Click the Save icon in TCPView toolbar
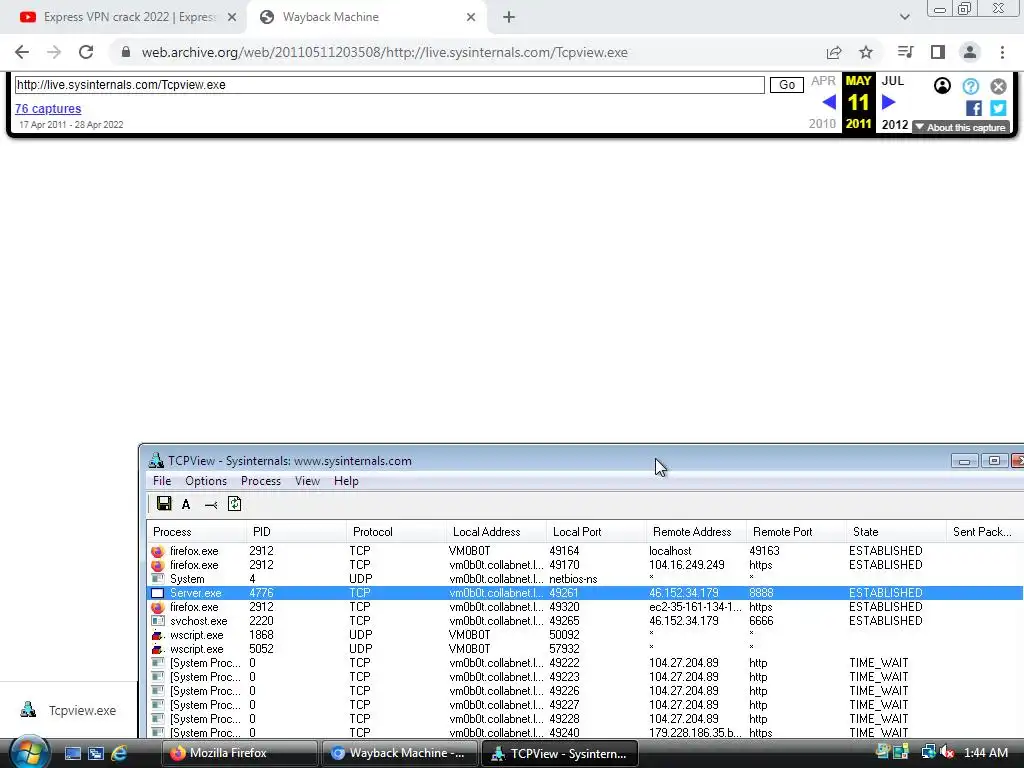The image size is (1024, 768). [164, 504]
